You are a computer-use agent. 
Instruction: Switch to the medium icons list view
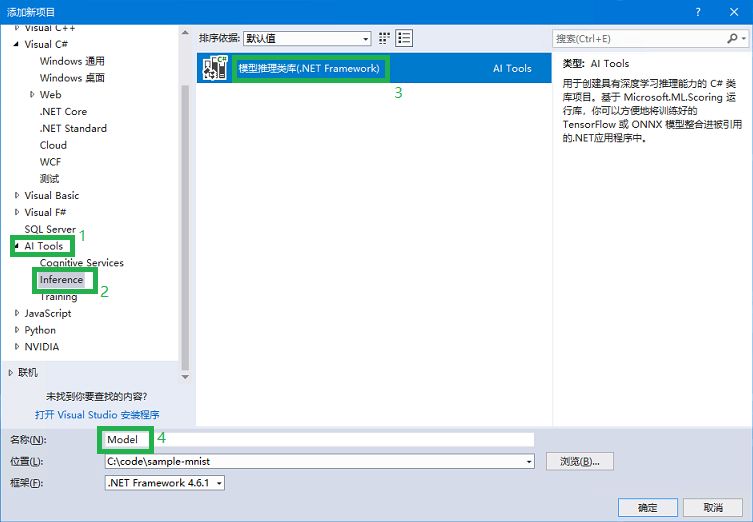click(404, 38)
